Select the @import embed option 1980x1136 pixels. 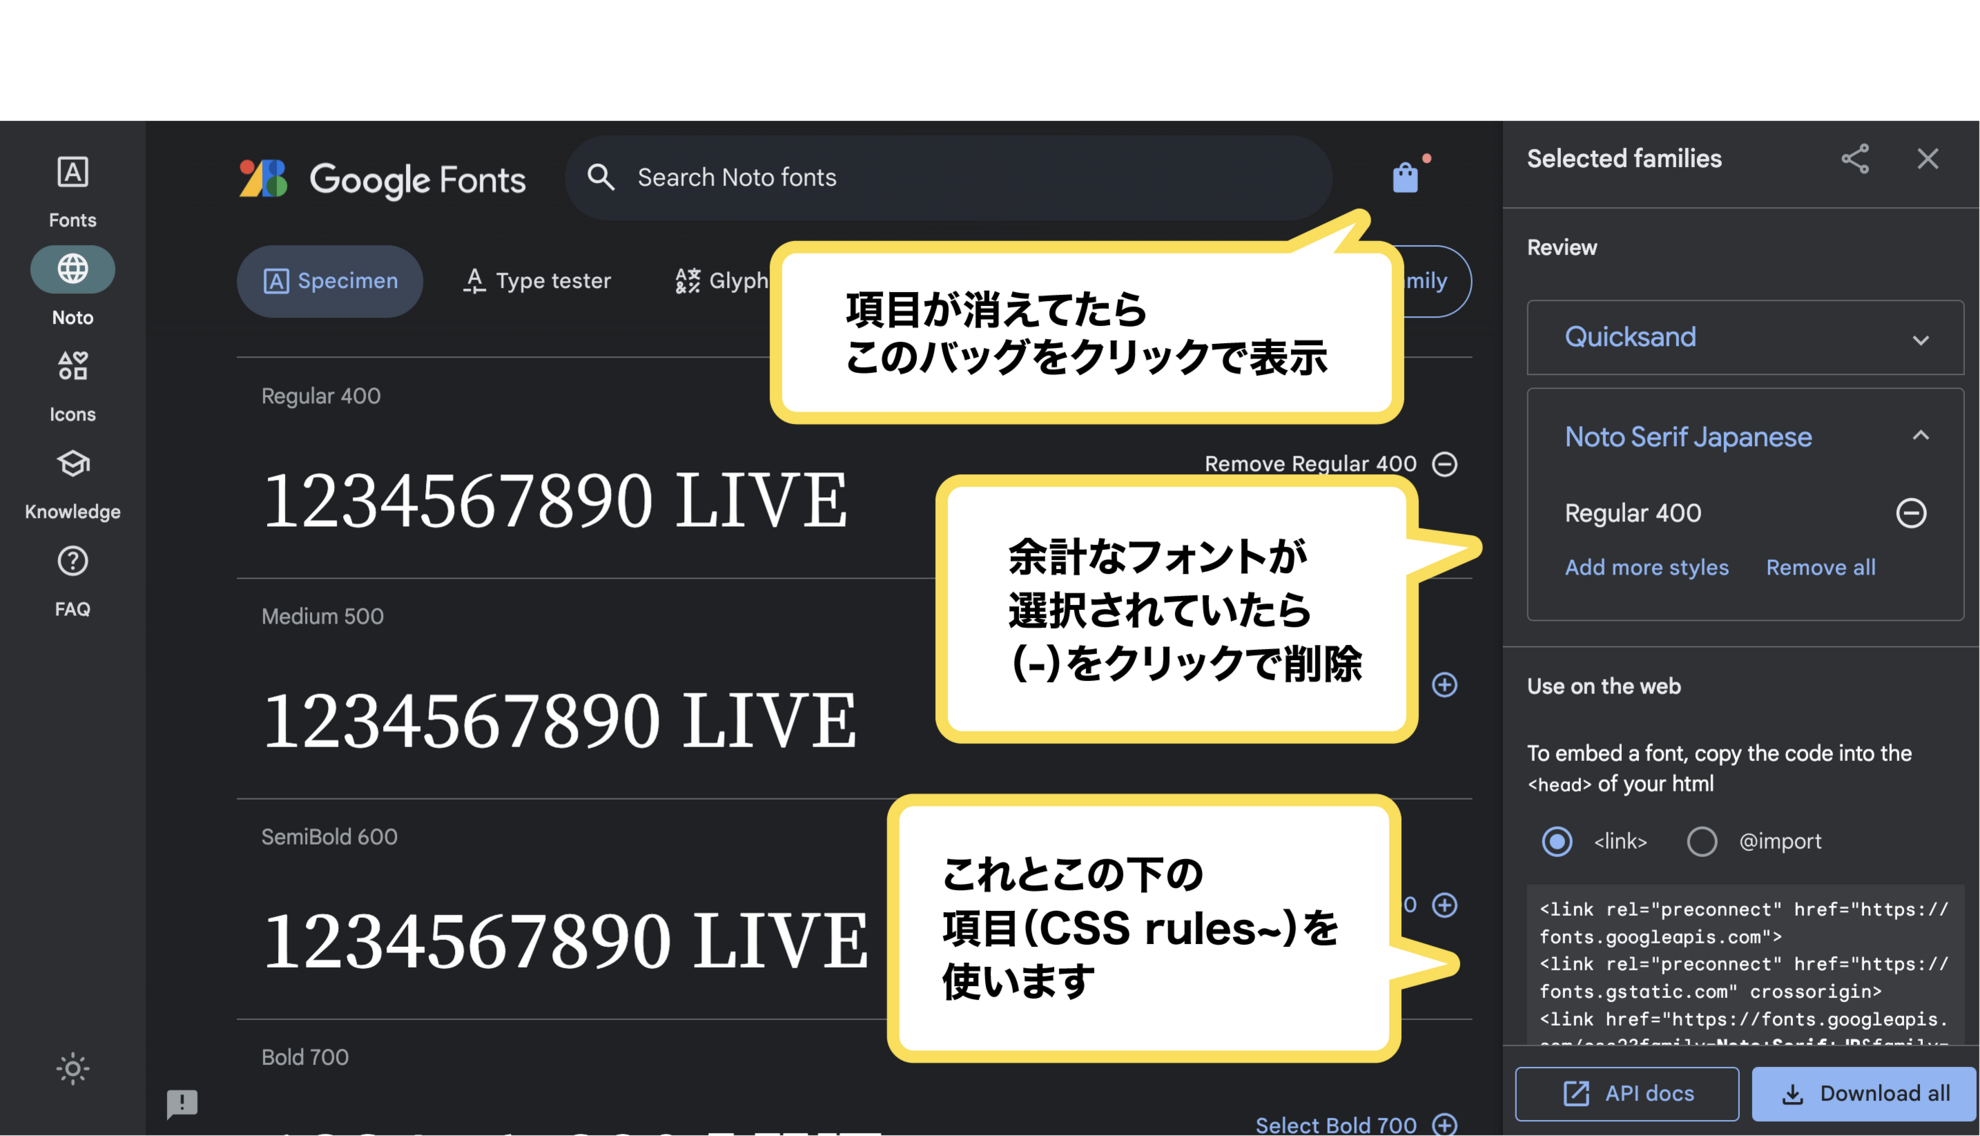click(1701, 841)
